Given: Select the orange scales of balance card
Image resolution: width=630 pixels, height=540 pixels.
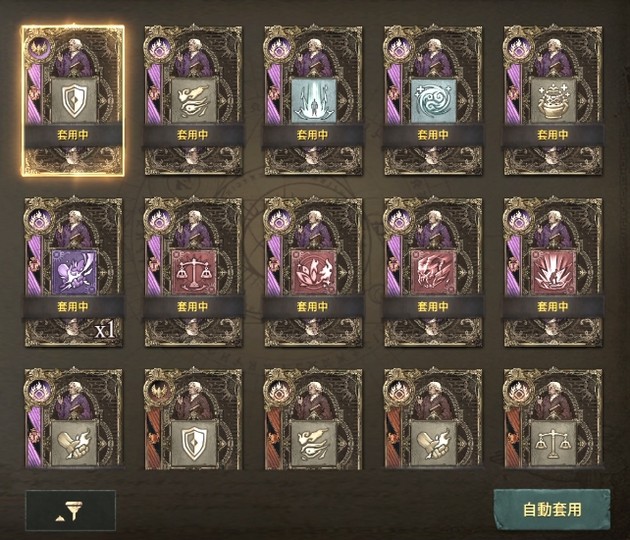Looking at the screenshot, I should (x=553, y=419).
